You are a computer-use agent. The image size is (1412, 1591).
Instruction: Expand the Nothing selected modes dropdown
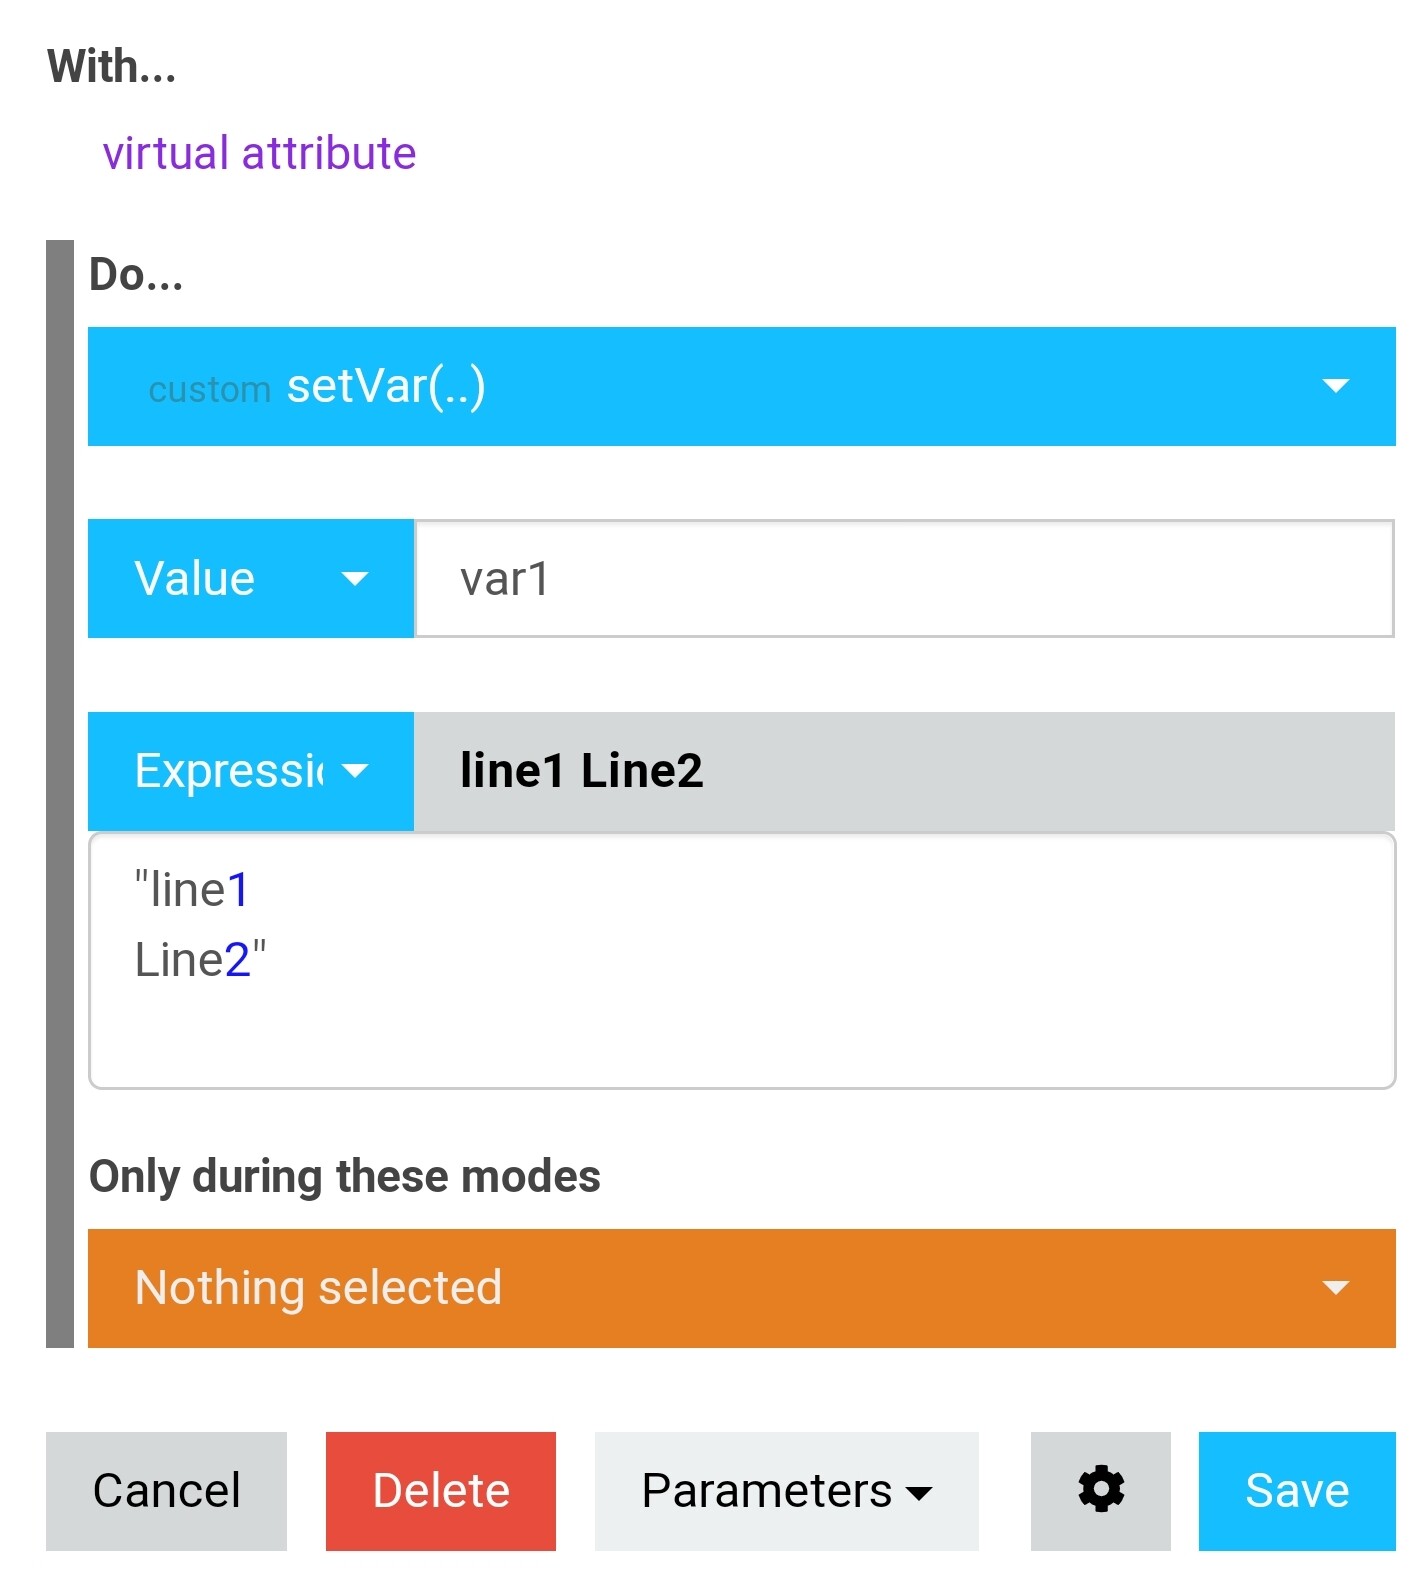741,1288
